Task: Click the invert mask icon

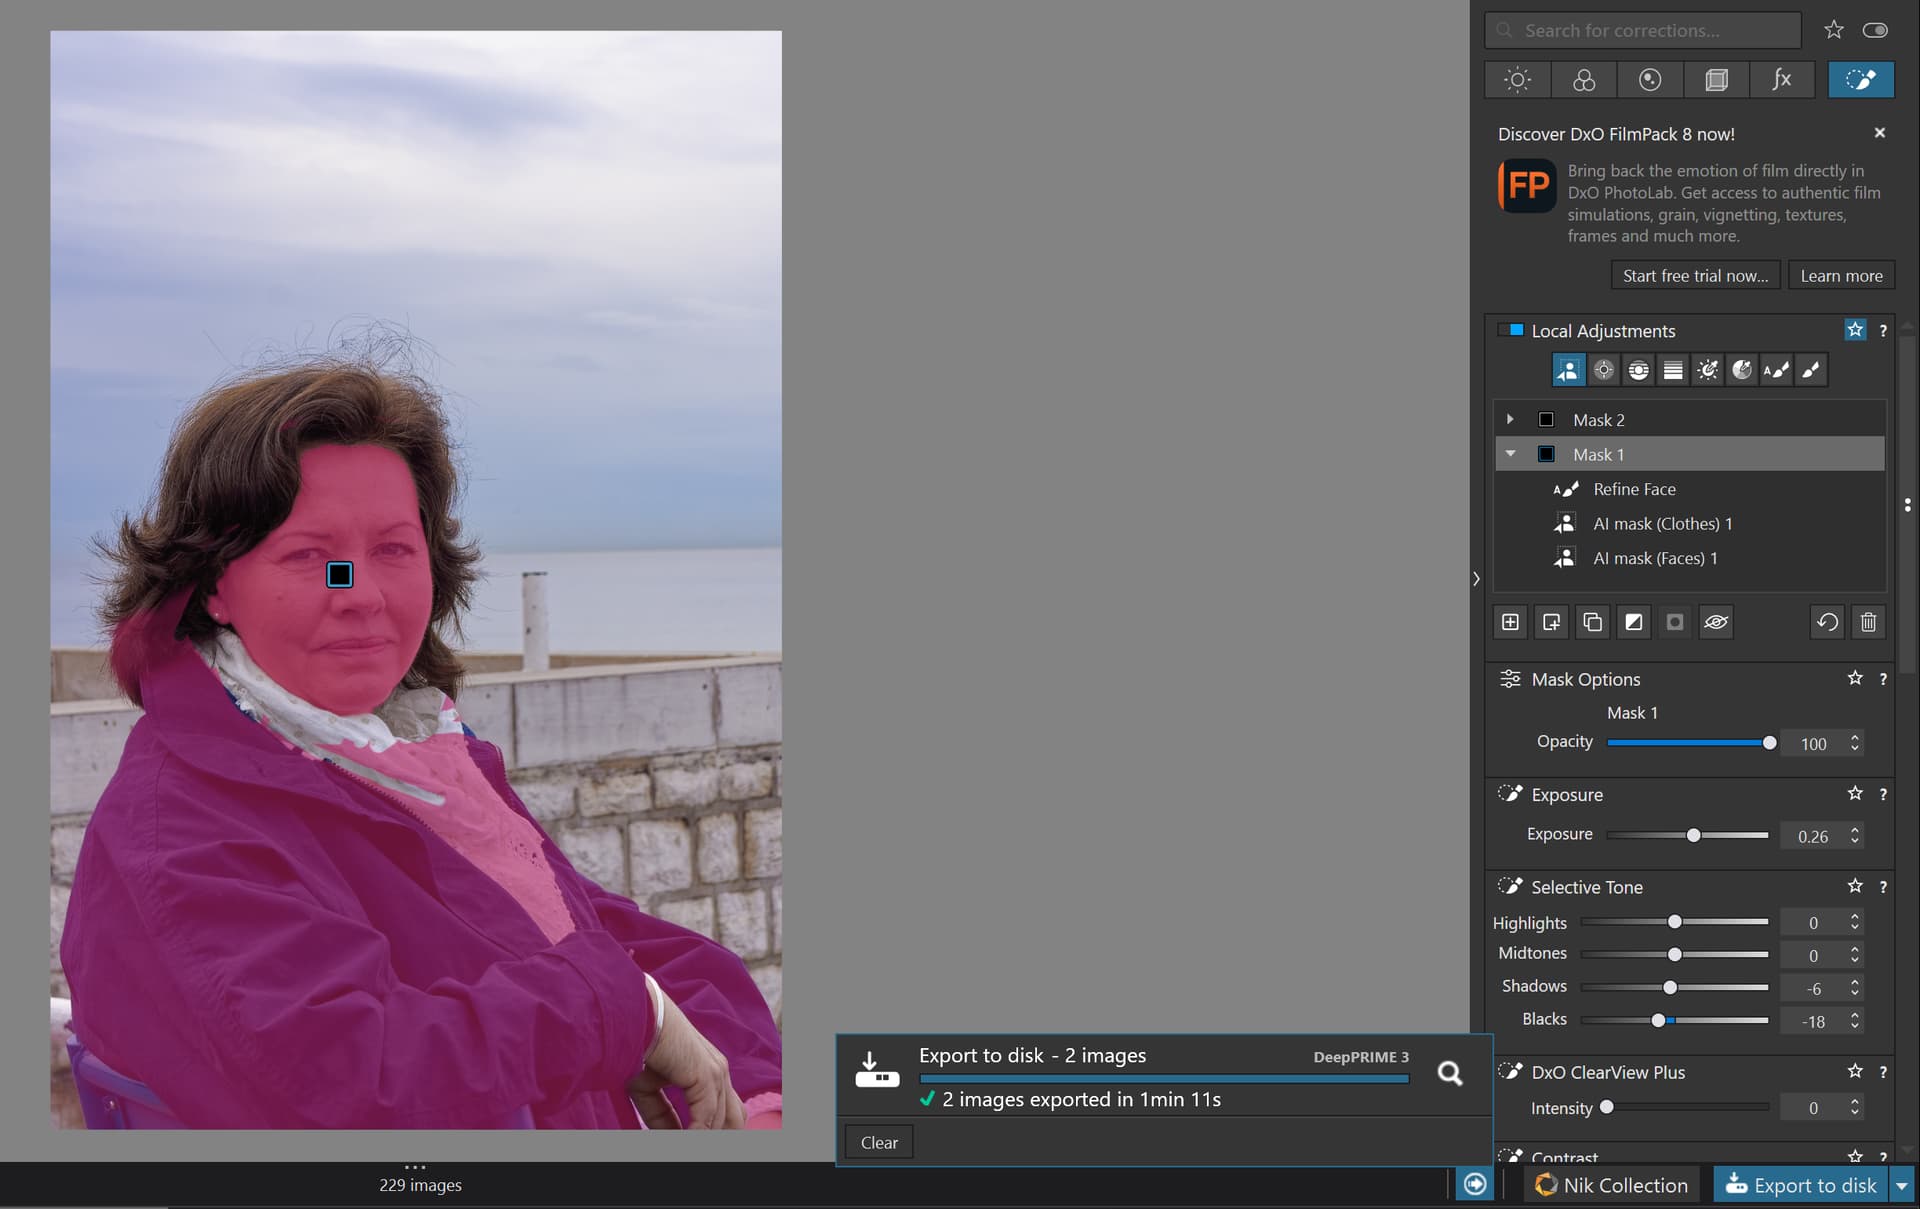Action: (1633, 622)
